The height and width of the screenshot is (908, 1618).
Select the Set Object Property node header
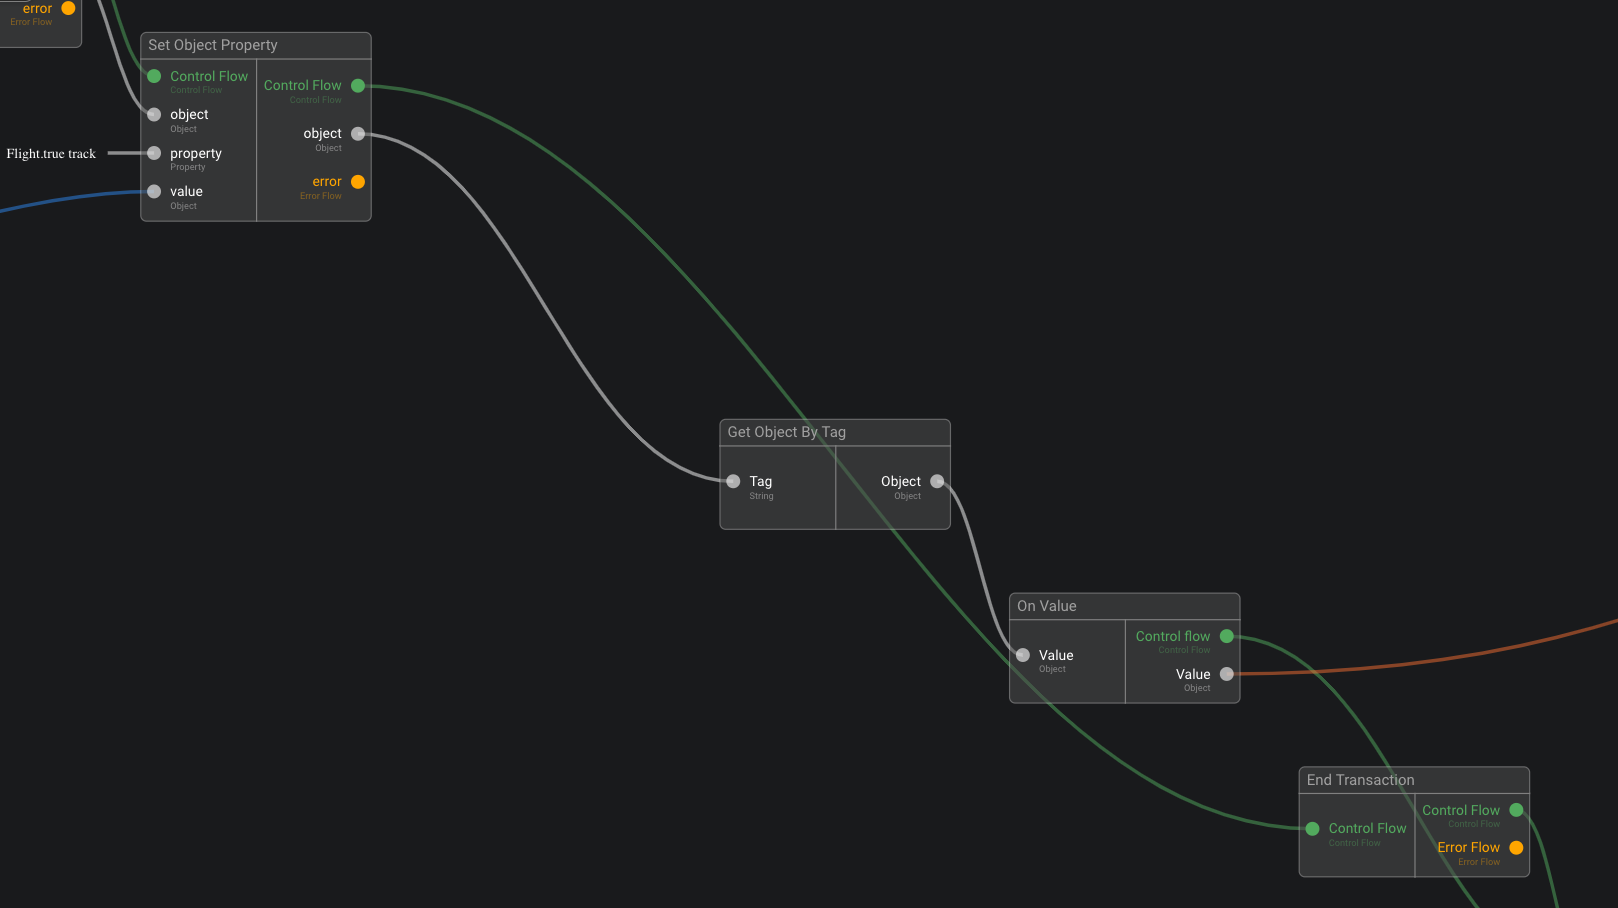coord(255,45)
